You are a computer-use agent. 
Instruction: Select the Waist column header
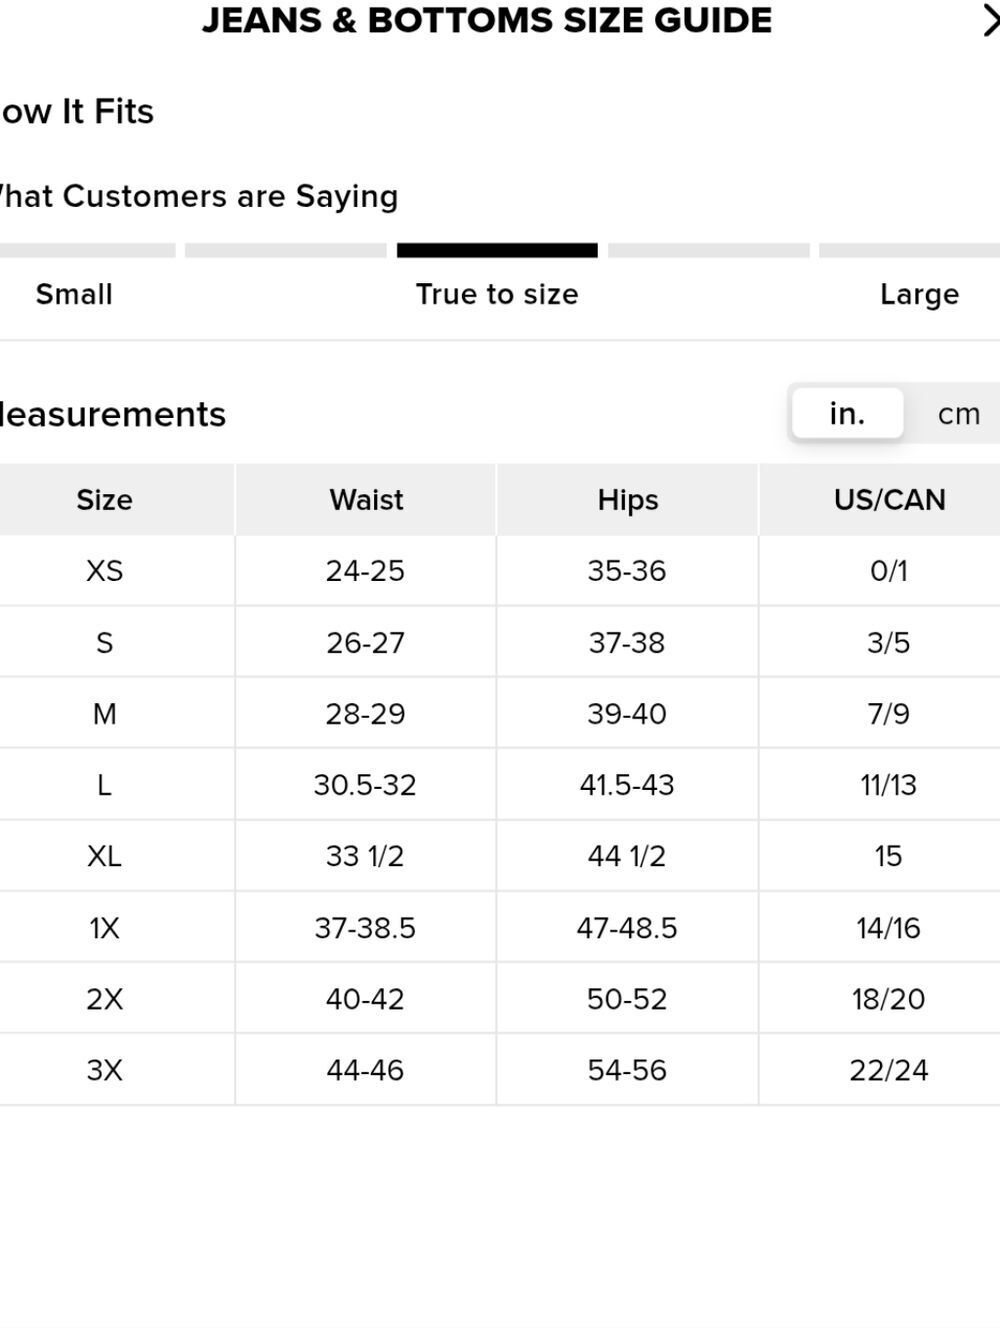point(366,500)
